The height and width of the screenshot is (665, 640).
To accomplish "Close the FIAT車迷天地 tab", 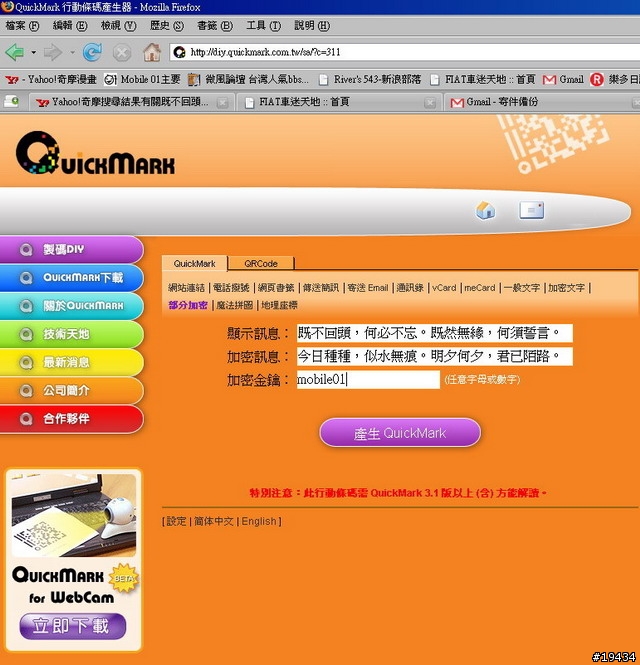I will click(x=430, y=102).
